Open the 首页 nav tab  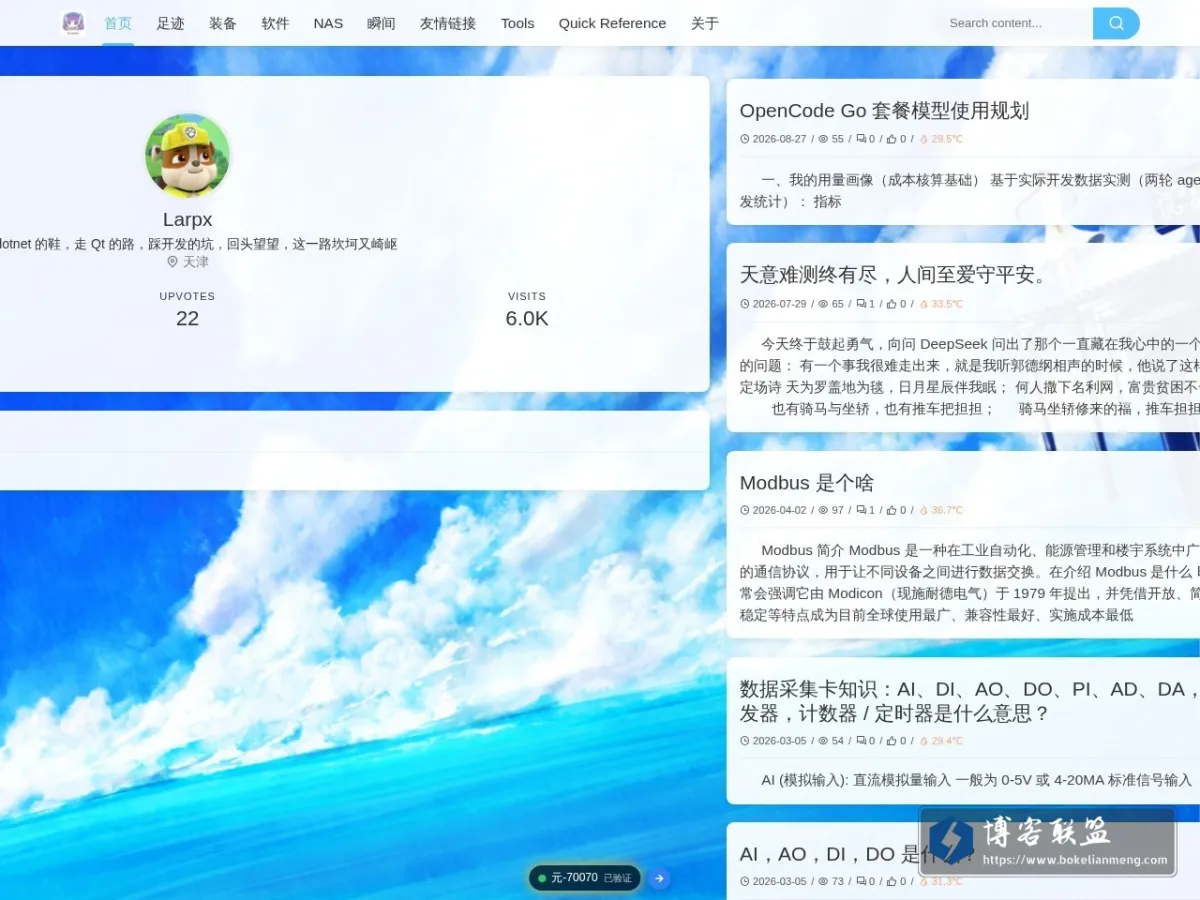click(x=118, y=23)
